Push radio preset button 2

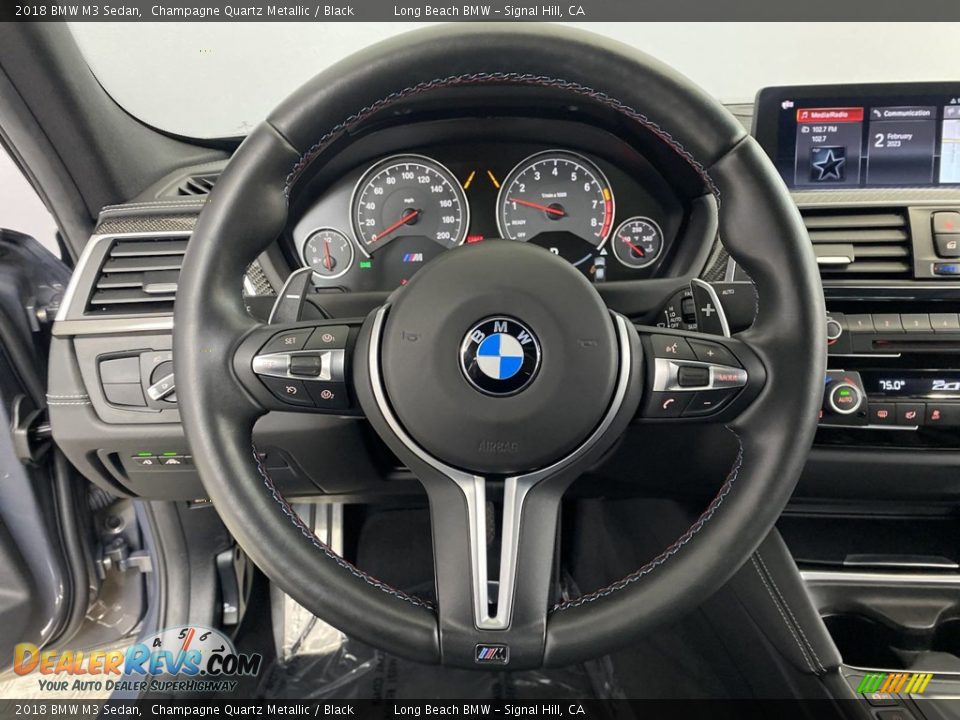[x=887, y=322]
